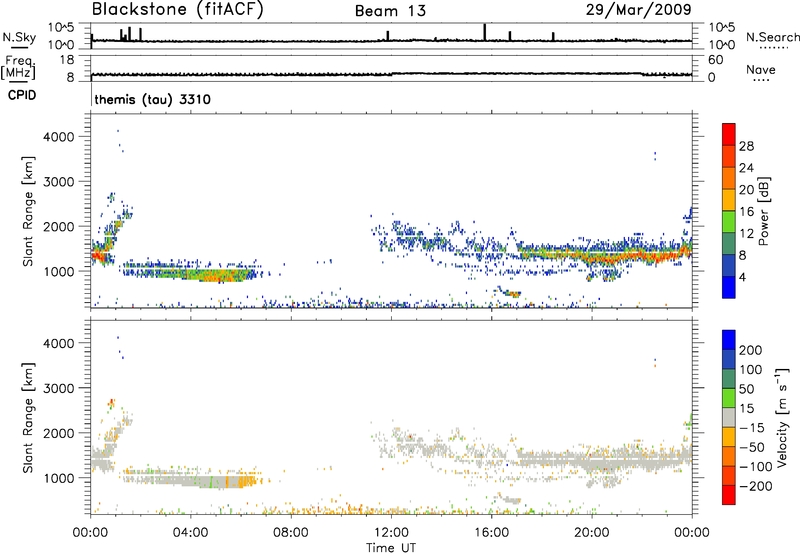Click the tallest noise spike near 16:00

[484, 32]
